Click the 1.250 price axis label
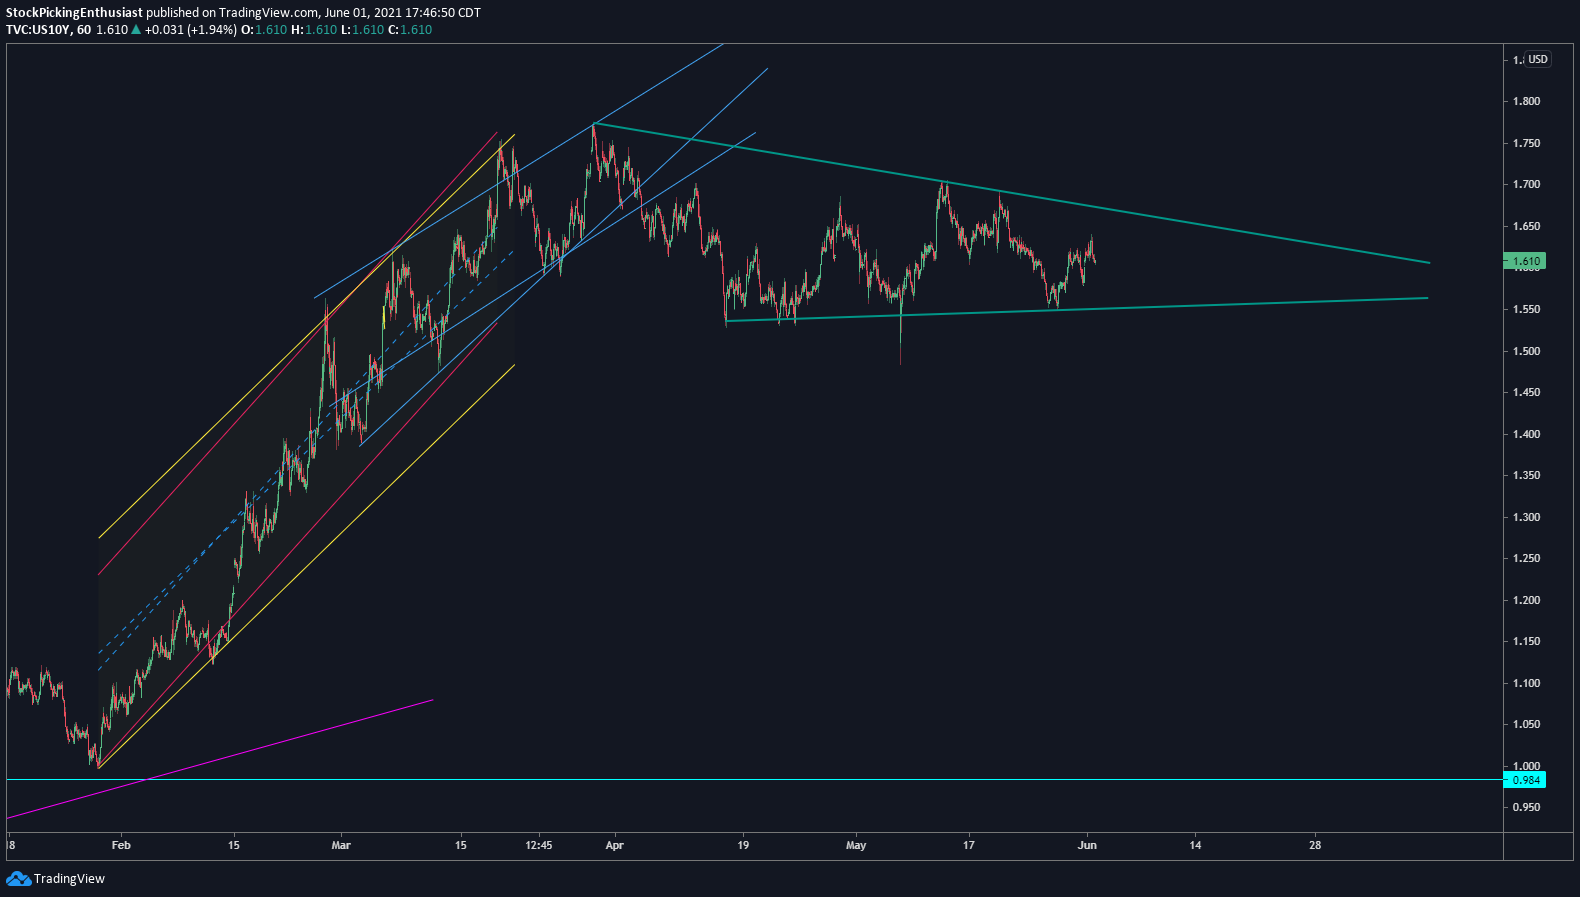The image size is (1580, 897). [x=1526, y=558]
